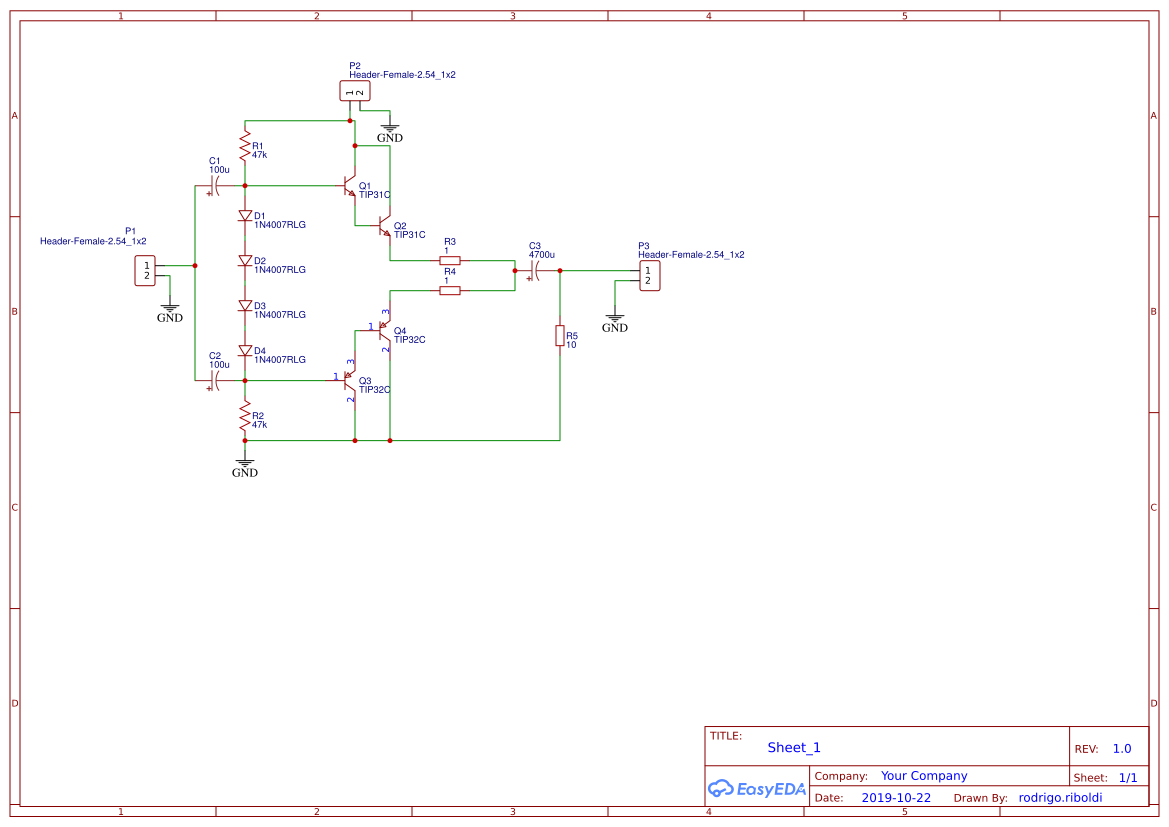Click the revision value 1.0
Viewport: 1169px width, 827px height.
pyautogui.click(x=1122, y=749)
